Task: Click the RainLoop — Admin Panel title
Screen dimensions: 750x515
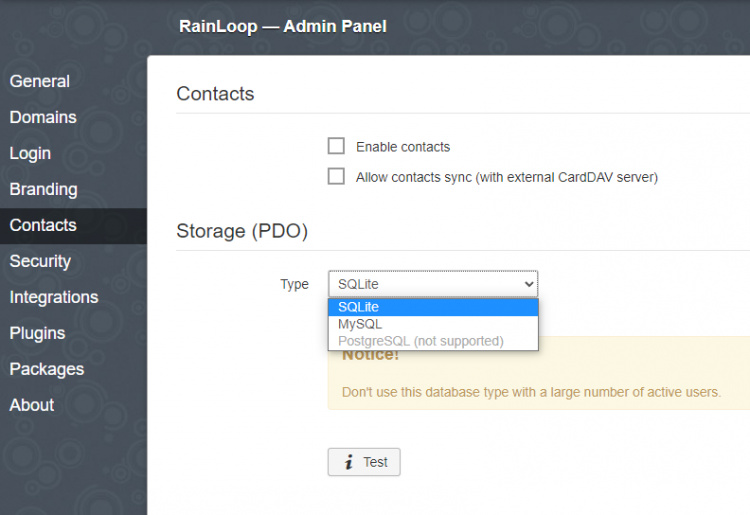Action: pos(283,26)
